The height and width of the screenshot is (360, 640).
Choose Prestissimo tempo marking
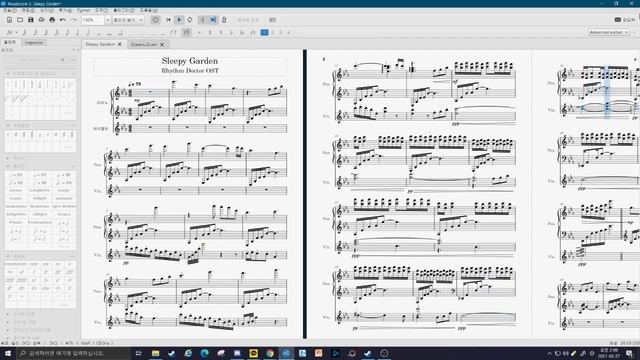click(40, 222)
